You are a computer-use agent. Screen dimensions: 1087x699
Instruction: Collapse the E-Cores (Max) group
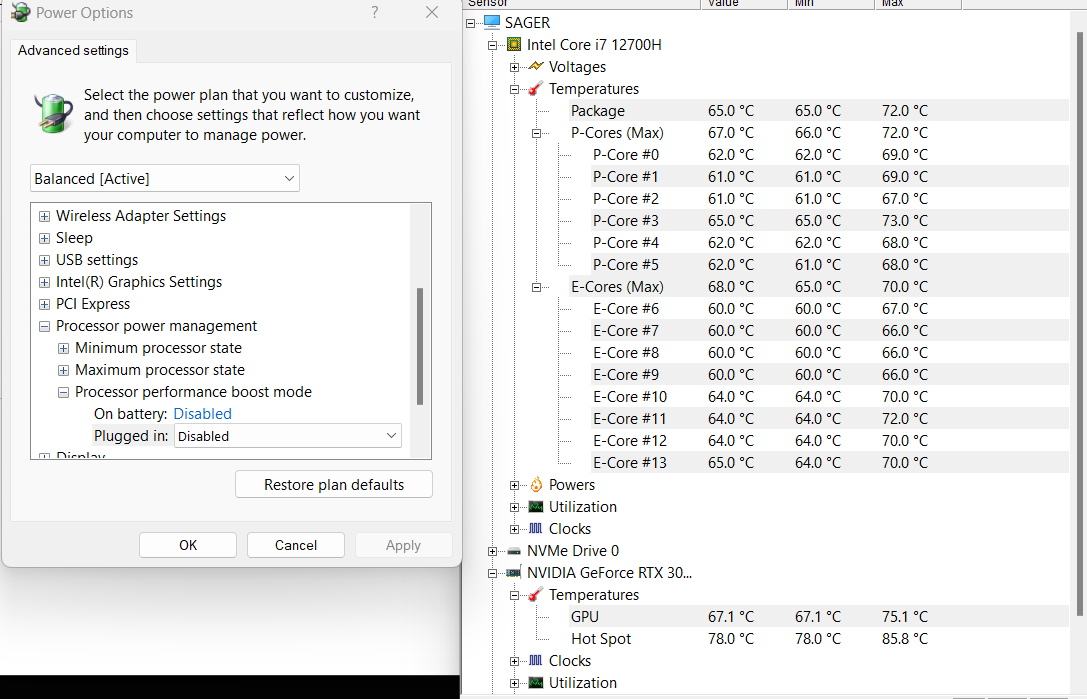pyautogui.click(x=537, y=287)
